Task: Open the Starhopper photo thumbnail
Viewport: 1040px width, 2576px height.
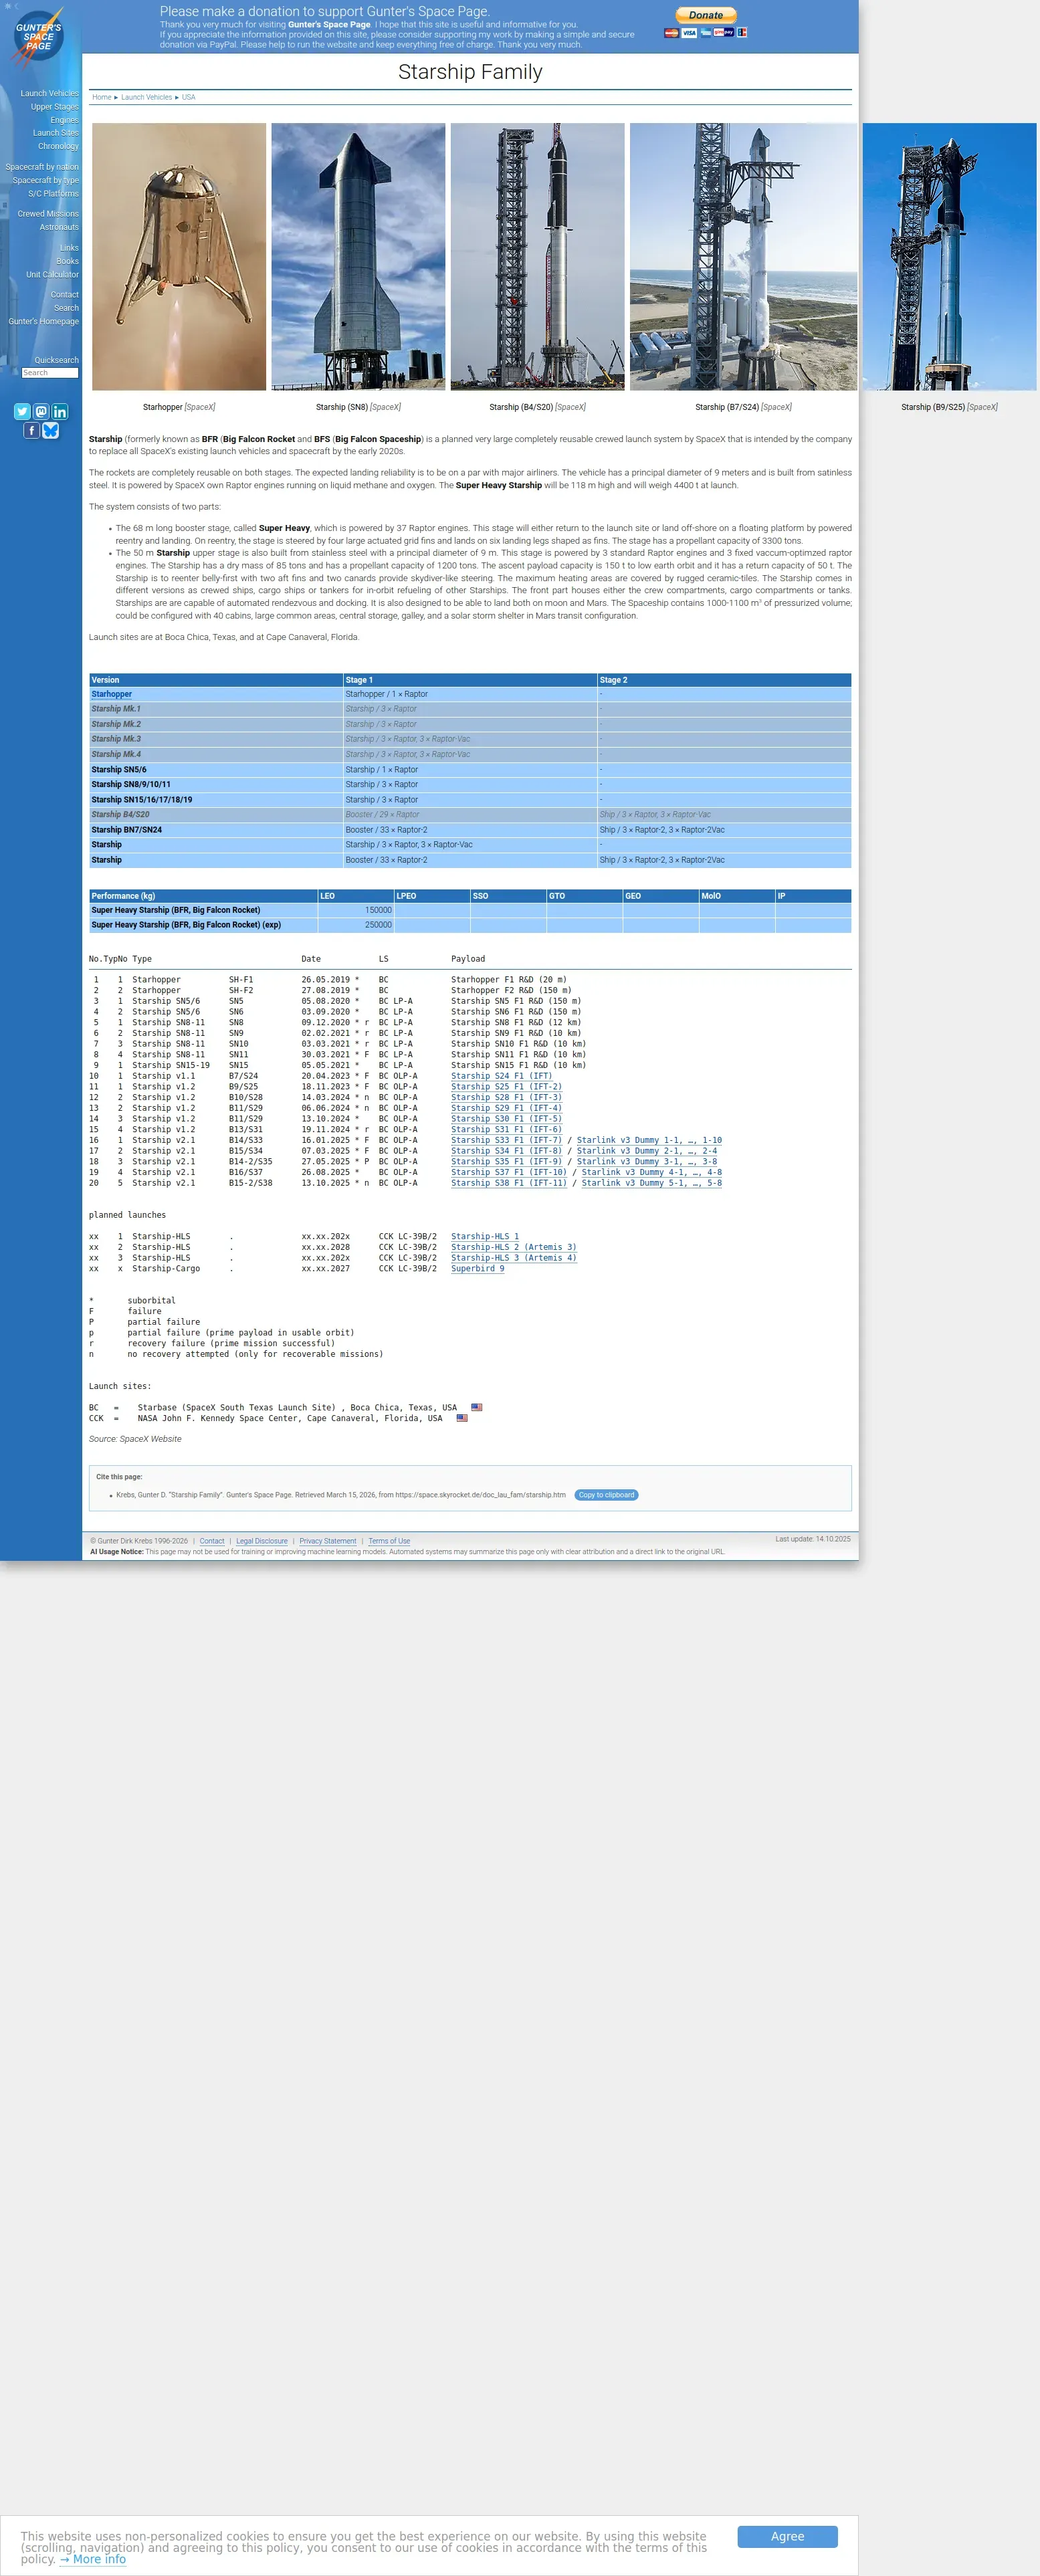Action: point(179,257)
